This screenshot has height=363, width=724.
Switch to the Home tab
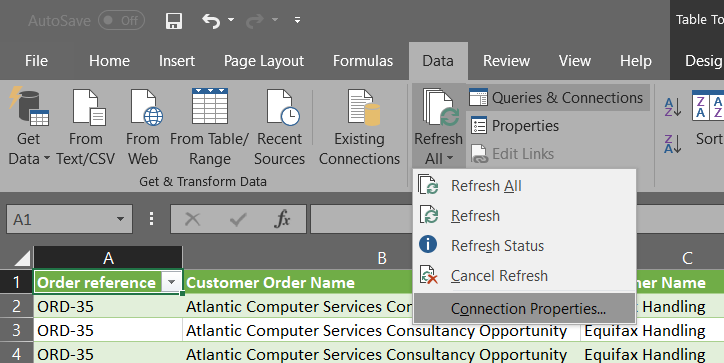(x=109, y=61)
